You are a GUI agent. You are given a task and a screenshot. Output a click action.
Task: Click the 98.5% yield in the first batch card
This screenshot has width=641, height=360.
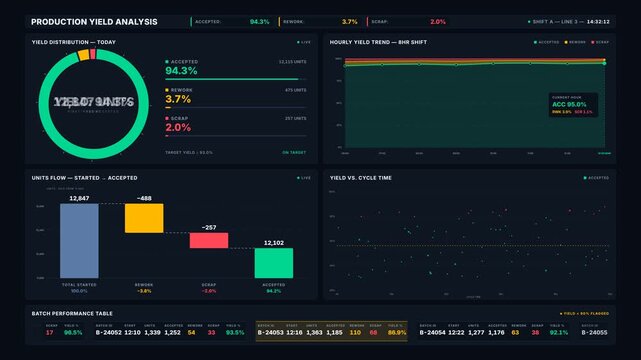73,333
